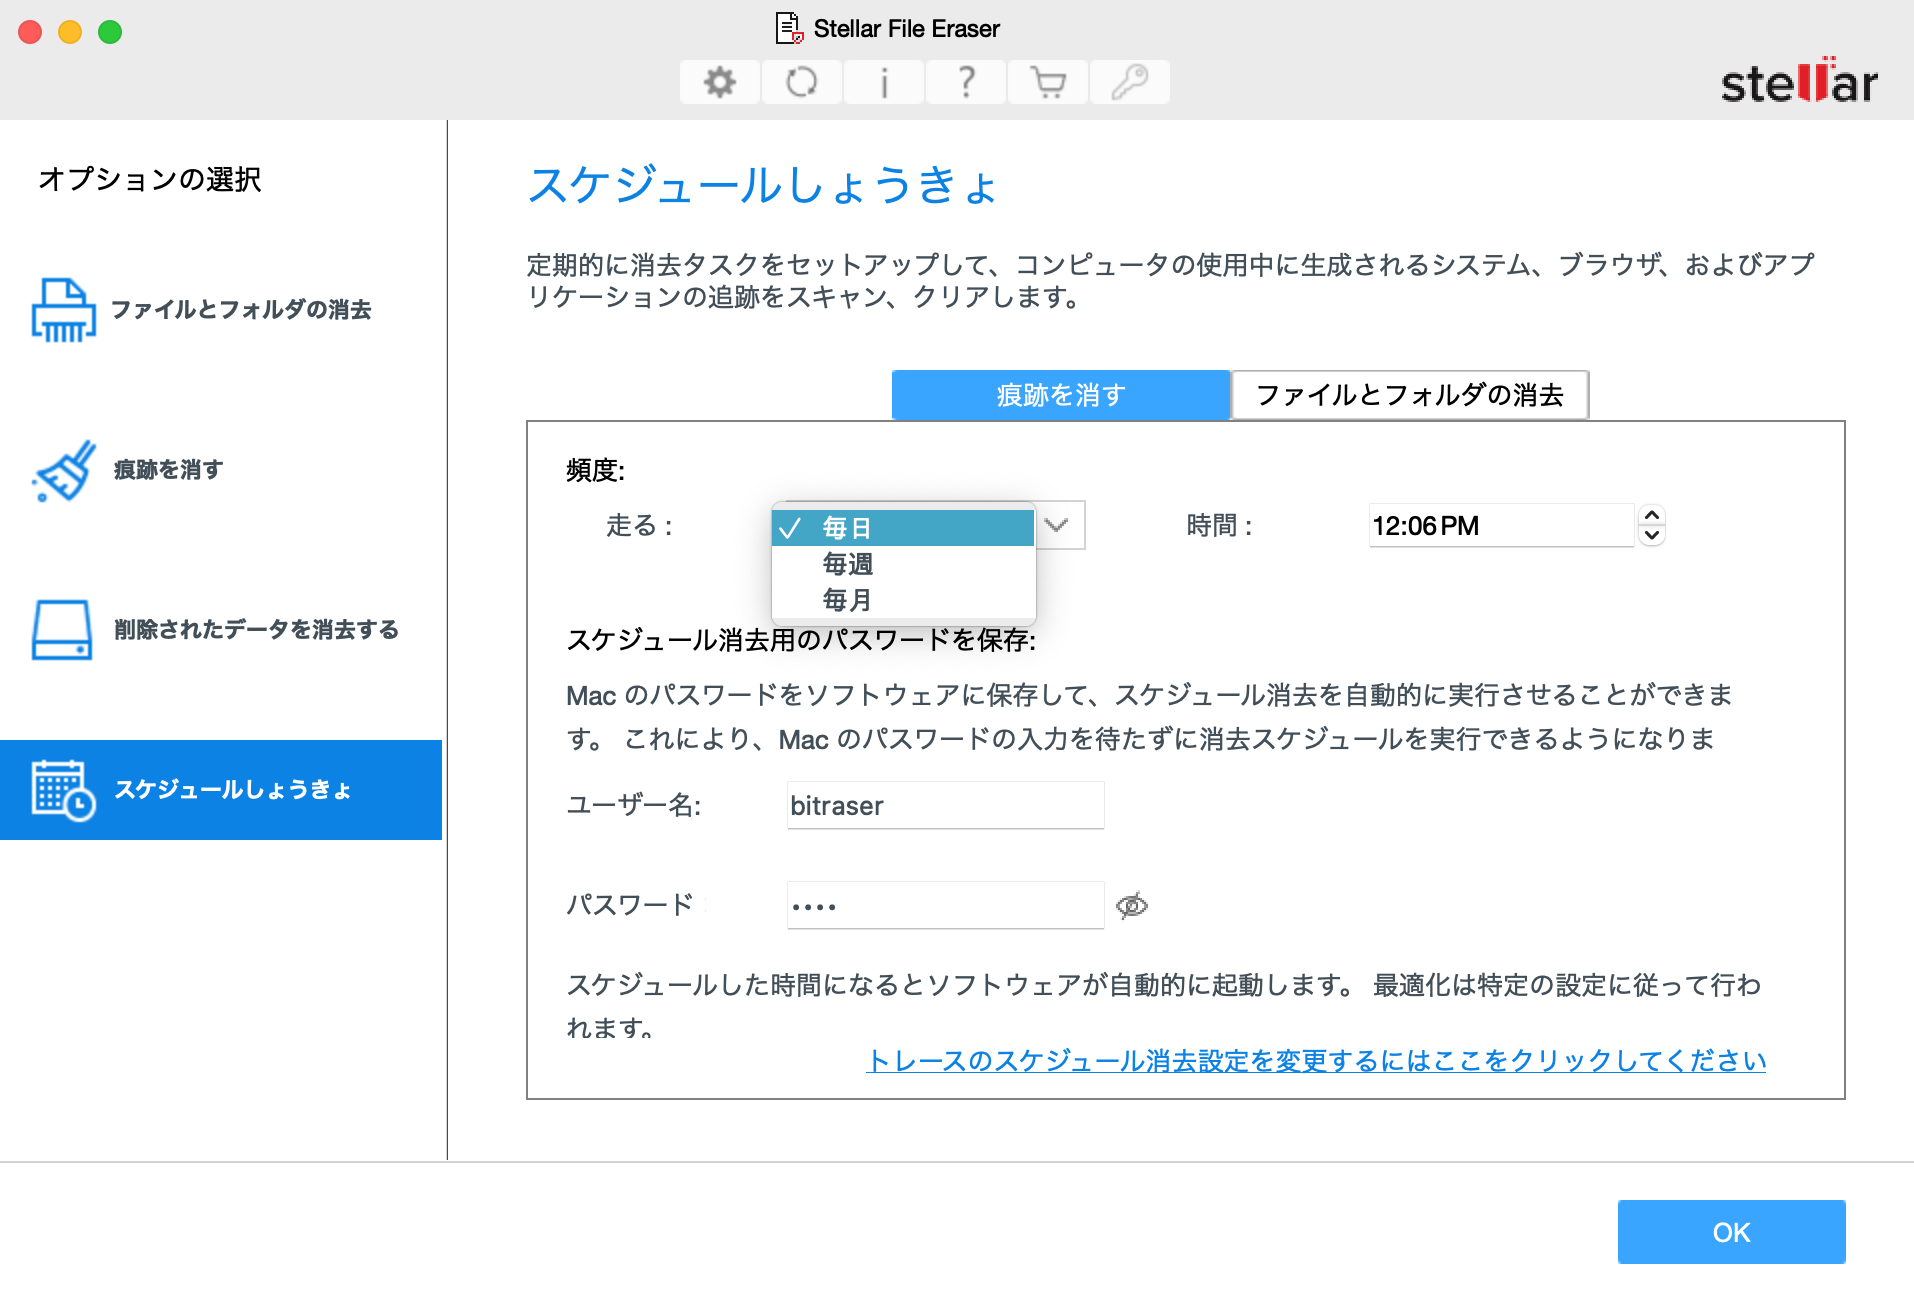The width and height of the screenshot is (1914, 1300).
Task: Click the shopping cart buy icon
Action: click(1048, 82)
